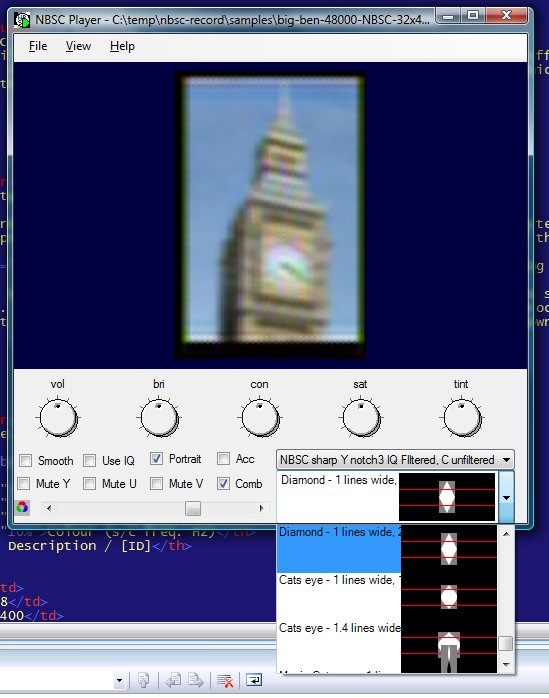This screenshot has height=698, width=549.
Task: Open the editor toolbar dropdown arrow at bottom
Action: [x=119, y=681]
